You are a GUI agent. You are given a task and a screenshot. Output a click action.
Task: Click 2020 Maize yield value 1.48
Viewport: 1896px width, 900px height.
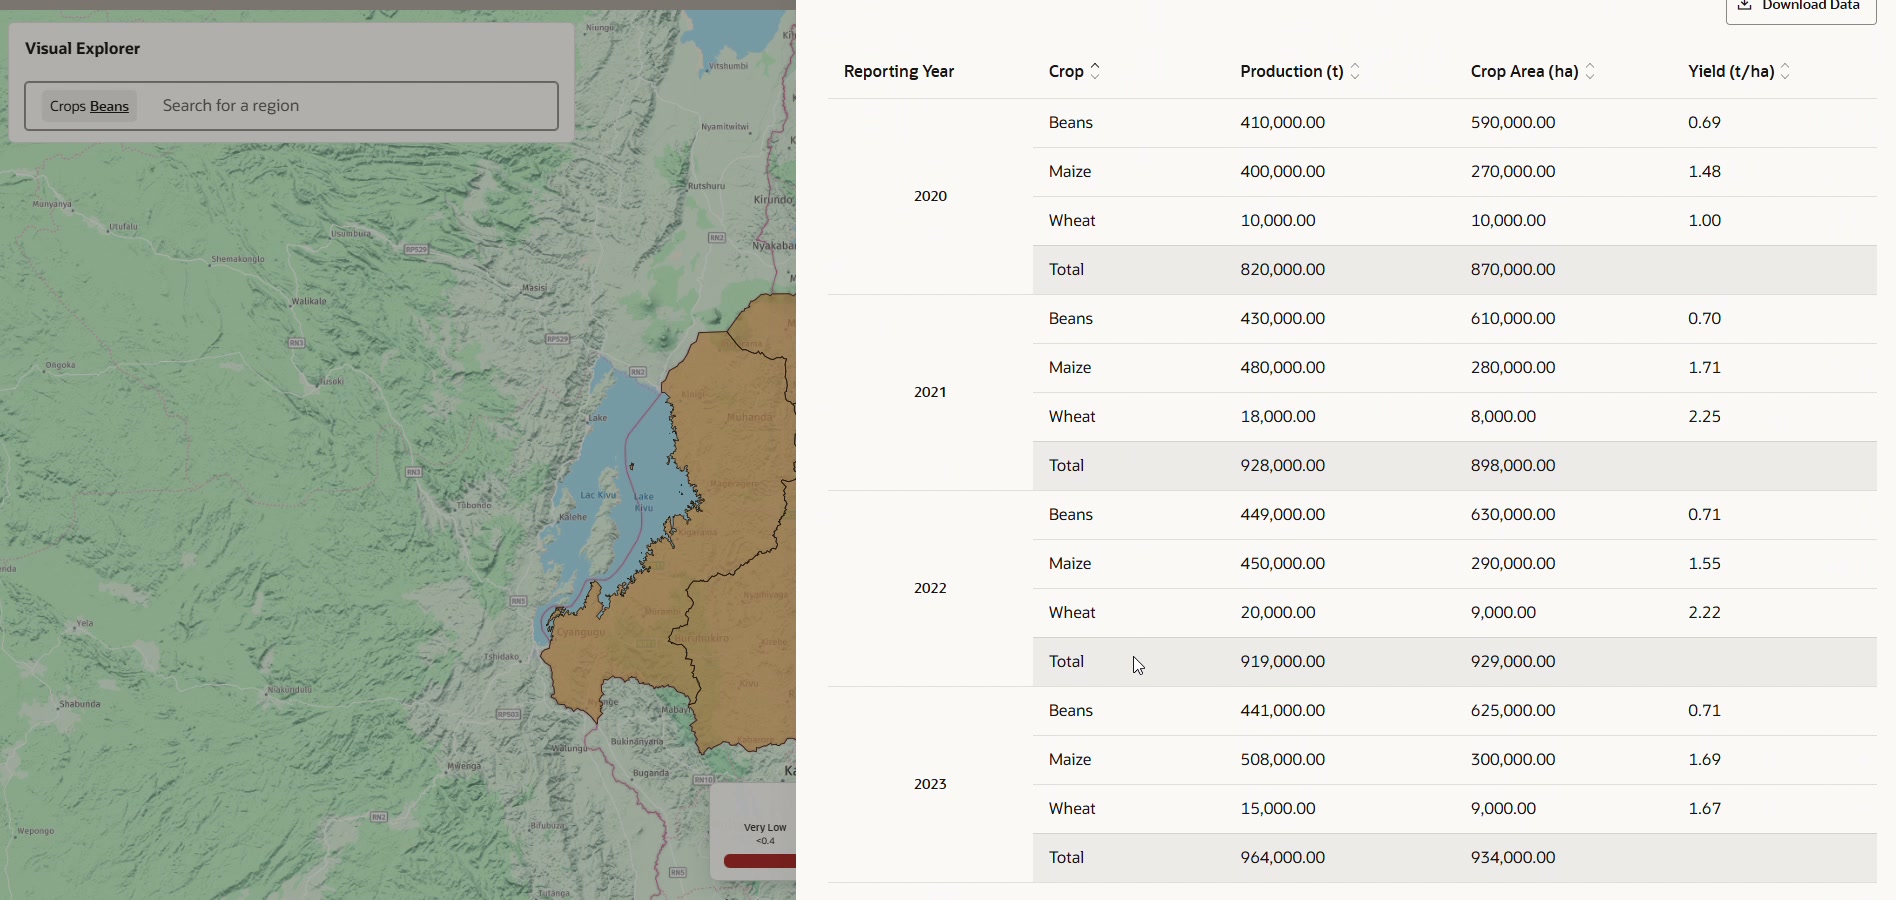pos(1705,172)
